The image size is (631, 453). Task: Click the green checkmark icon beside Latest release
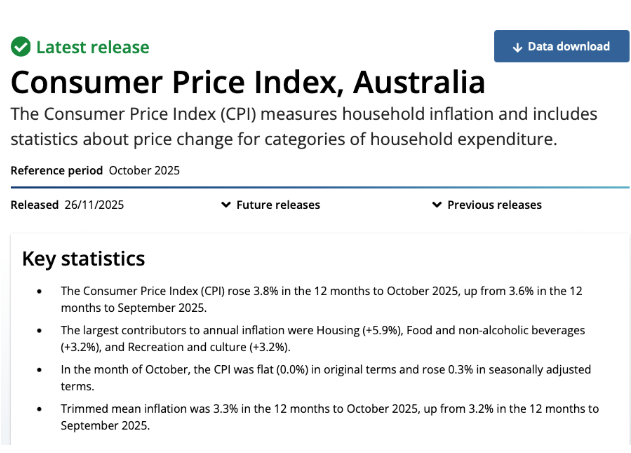20,47
